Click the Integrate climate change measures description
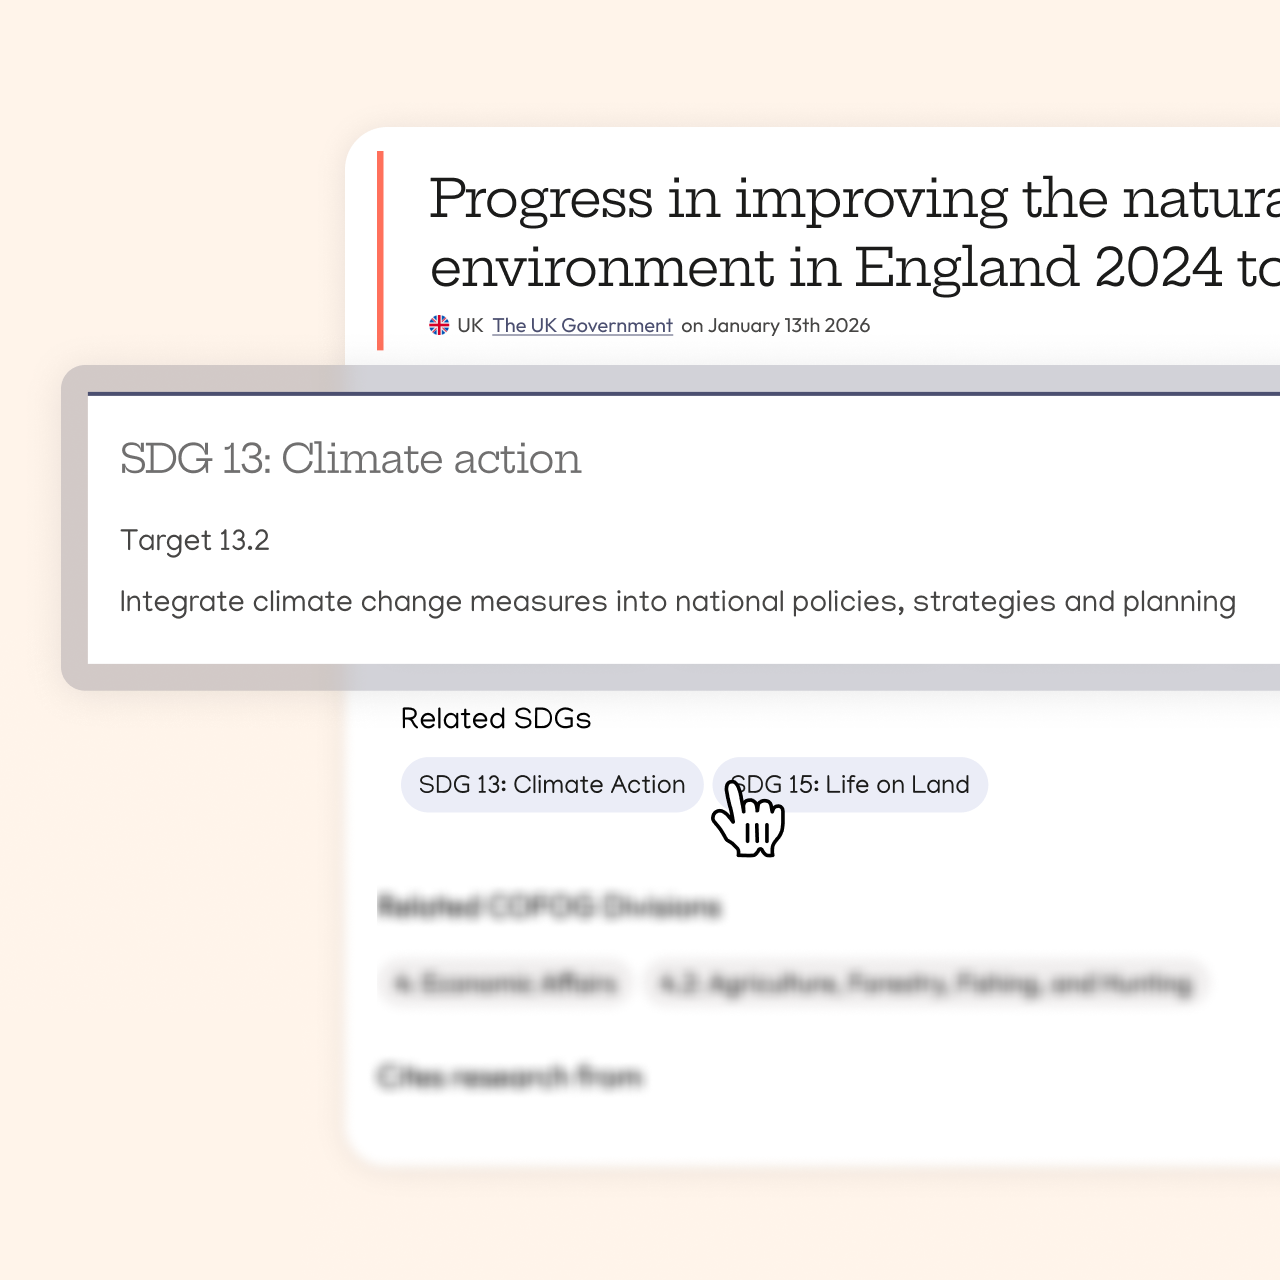 click(x=677, y=602)
